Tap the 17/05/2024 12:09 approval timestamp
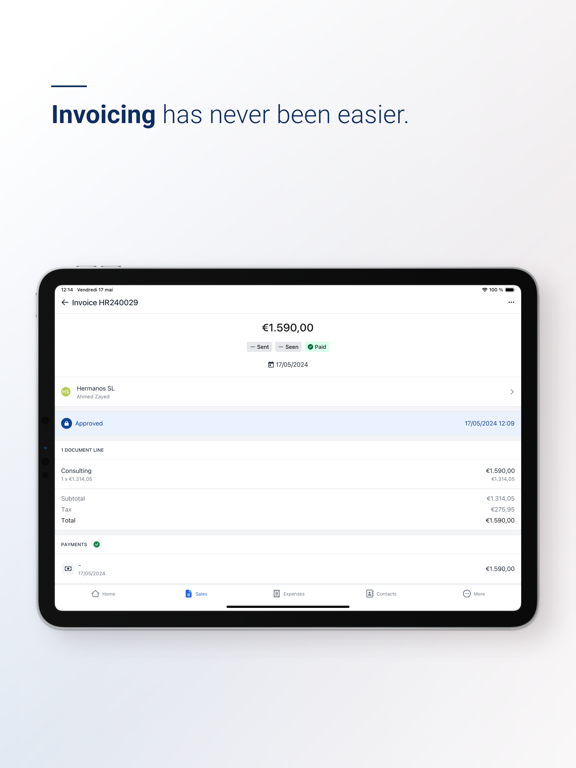This screenshot has width=576, height=768. 489,423
